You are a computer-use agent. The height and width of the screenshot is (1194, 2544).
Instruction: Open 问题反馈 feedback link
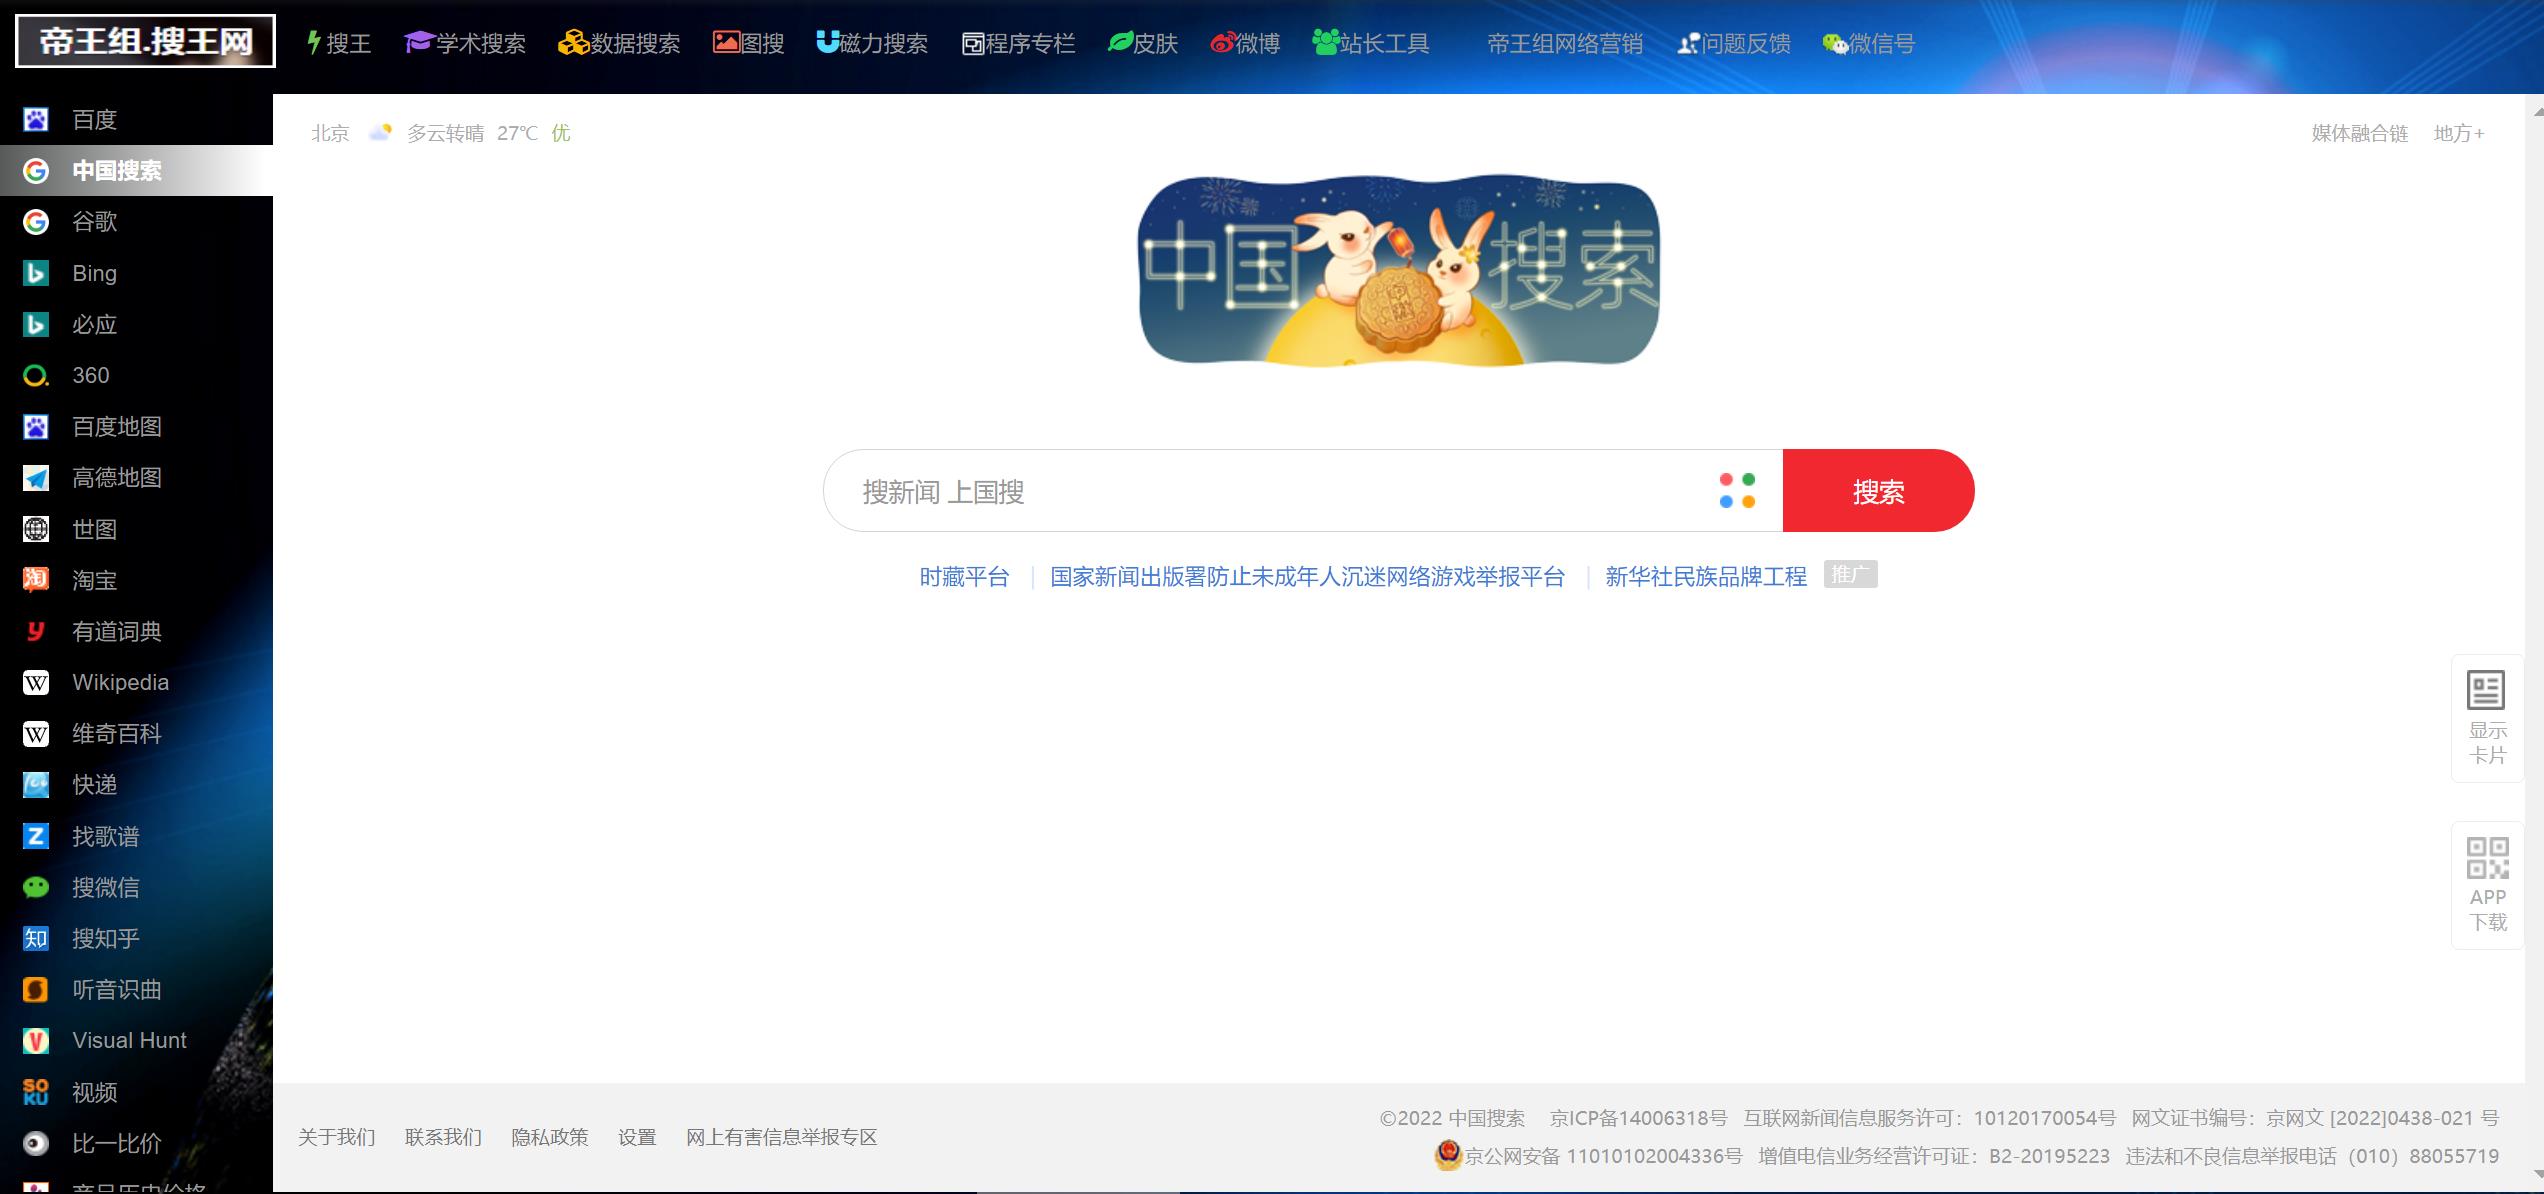point(1734,43)
